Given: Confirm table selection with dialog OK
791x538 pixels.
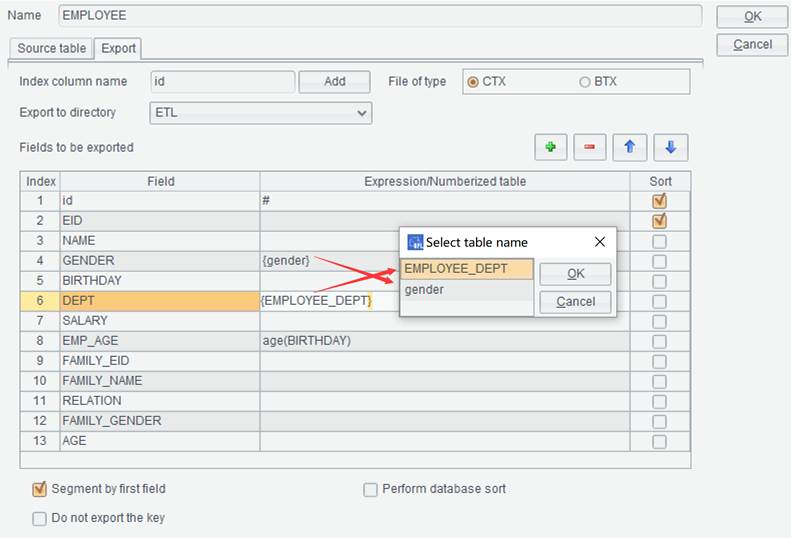Looking at the screenshot, I should [575, 274].
